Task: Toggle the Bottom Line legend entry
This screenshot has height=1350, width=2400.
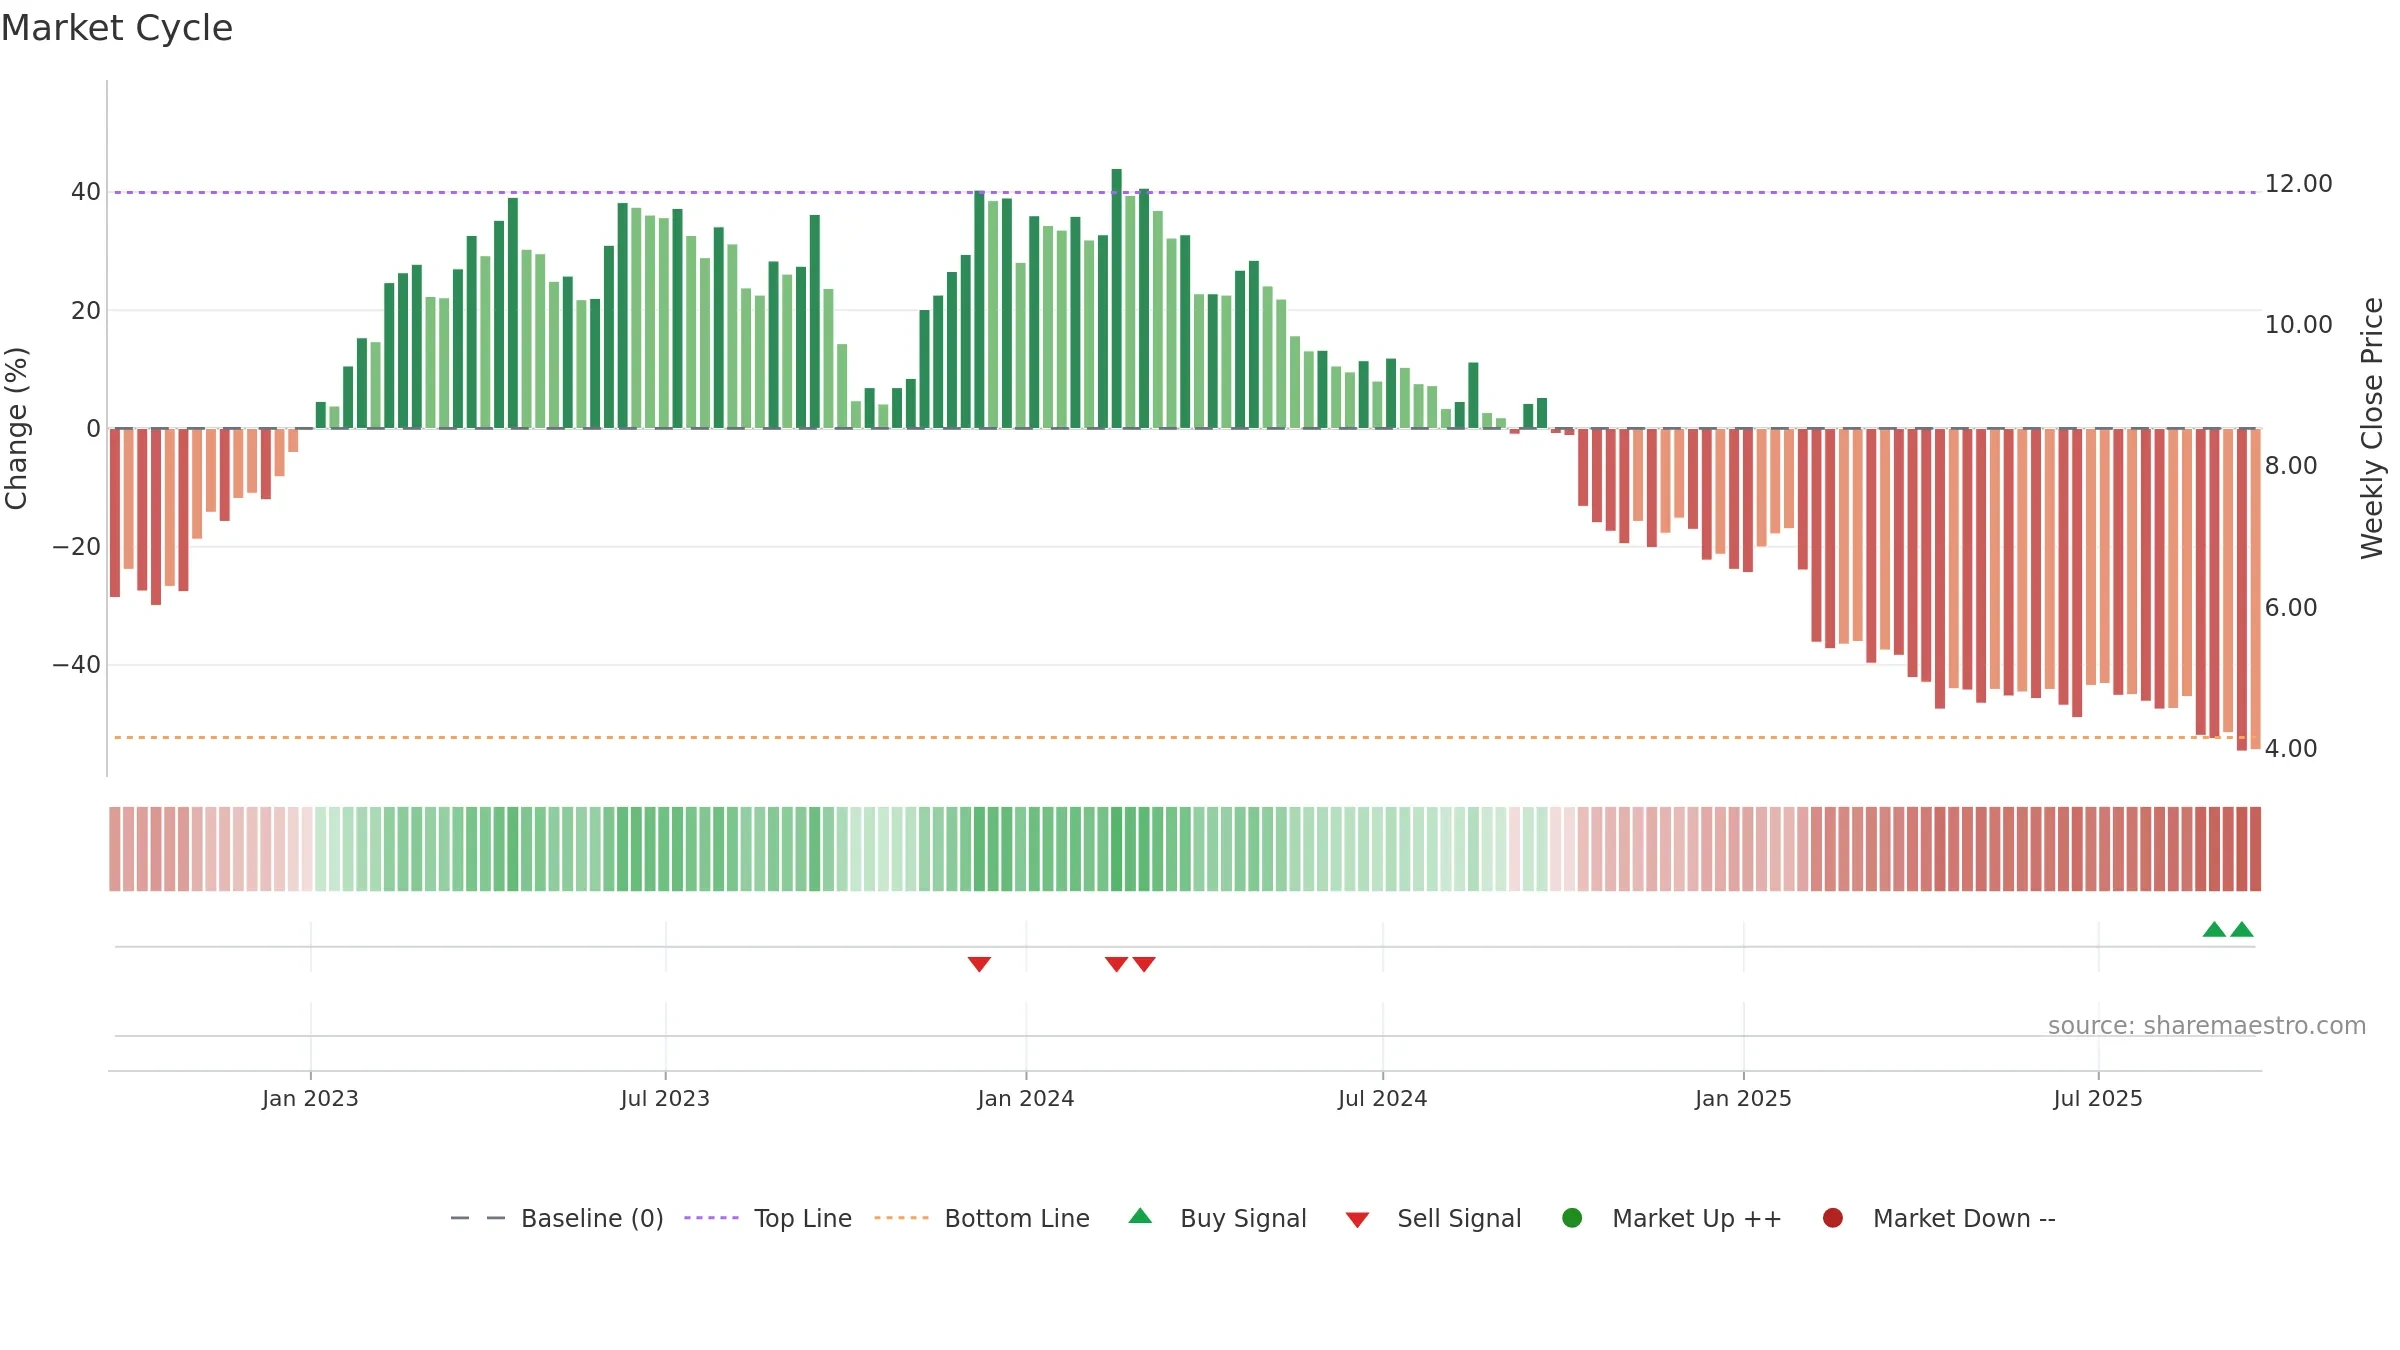Action: tap(981, 1218)
